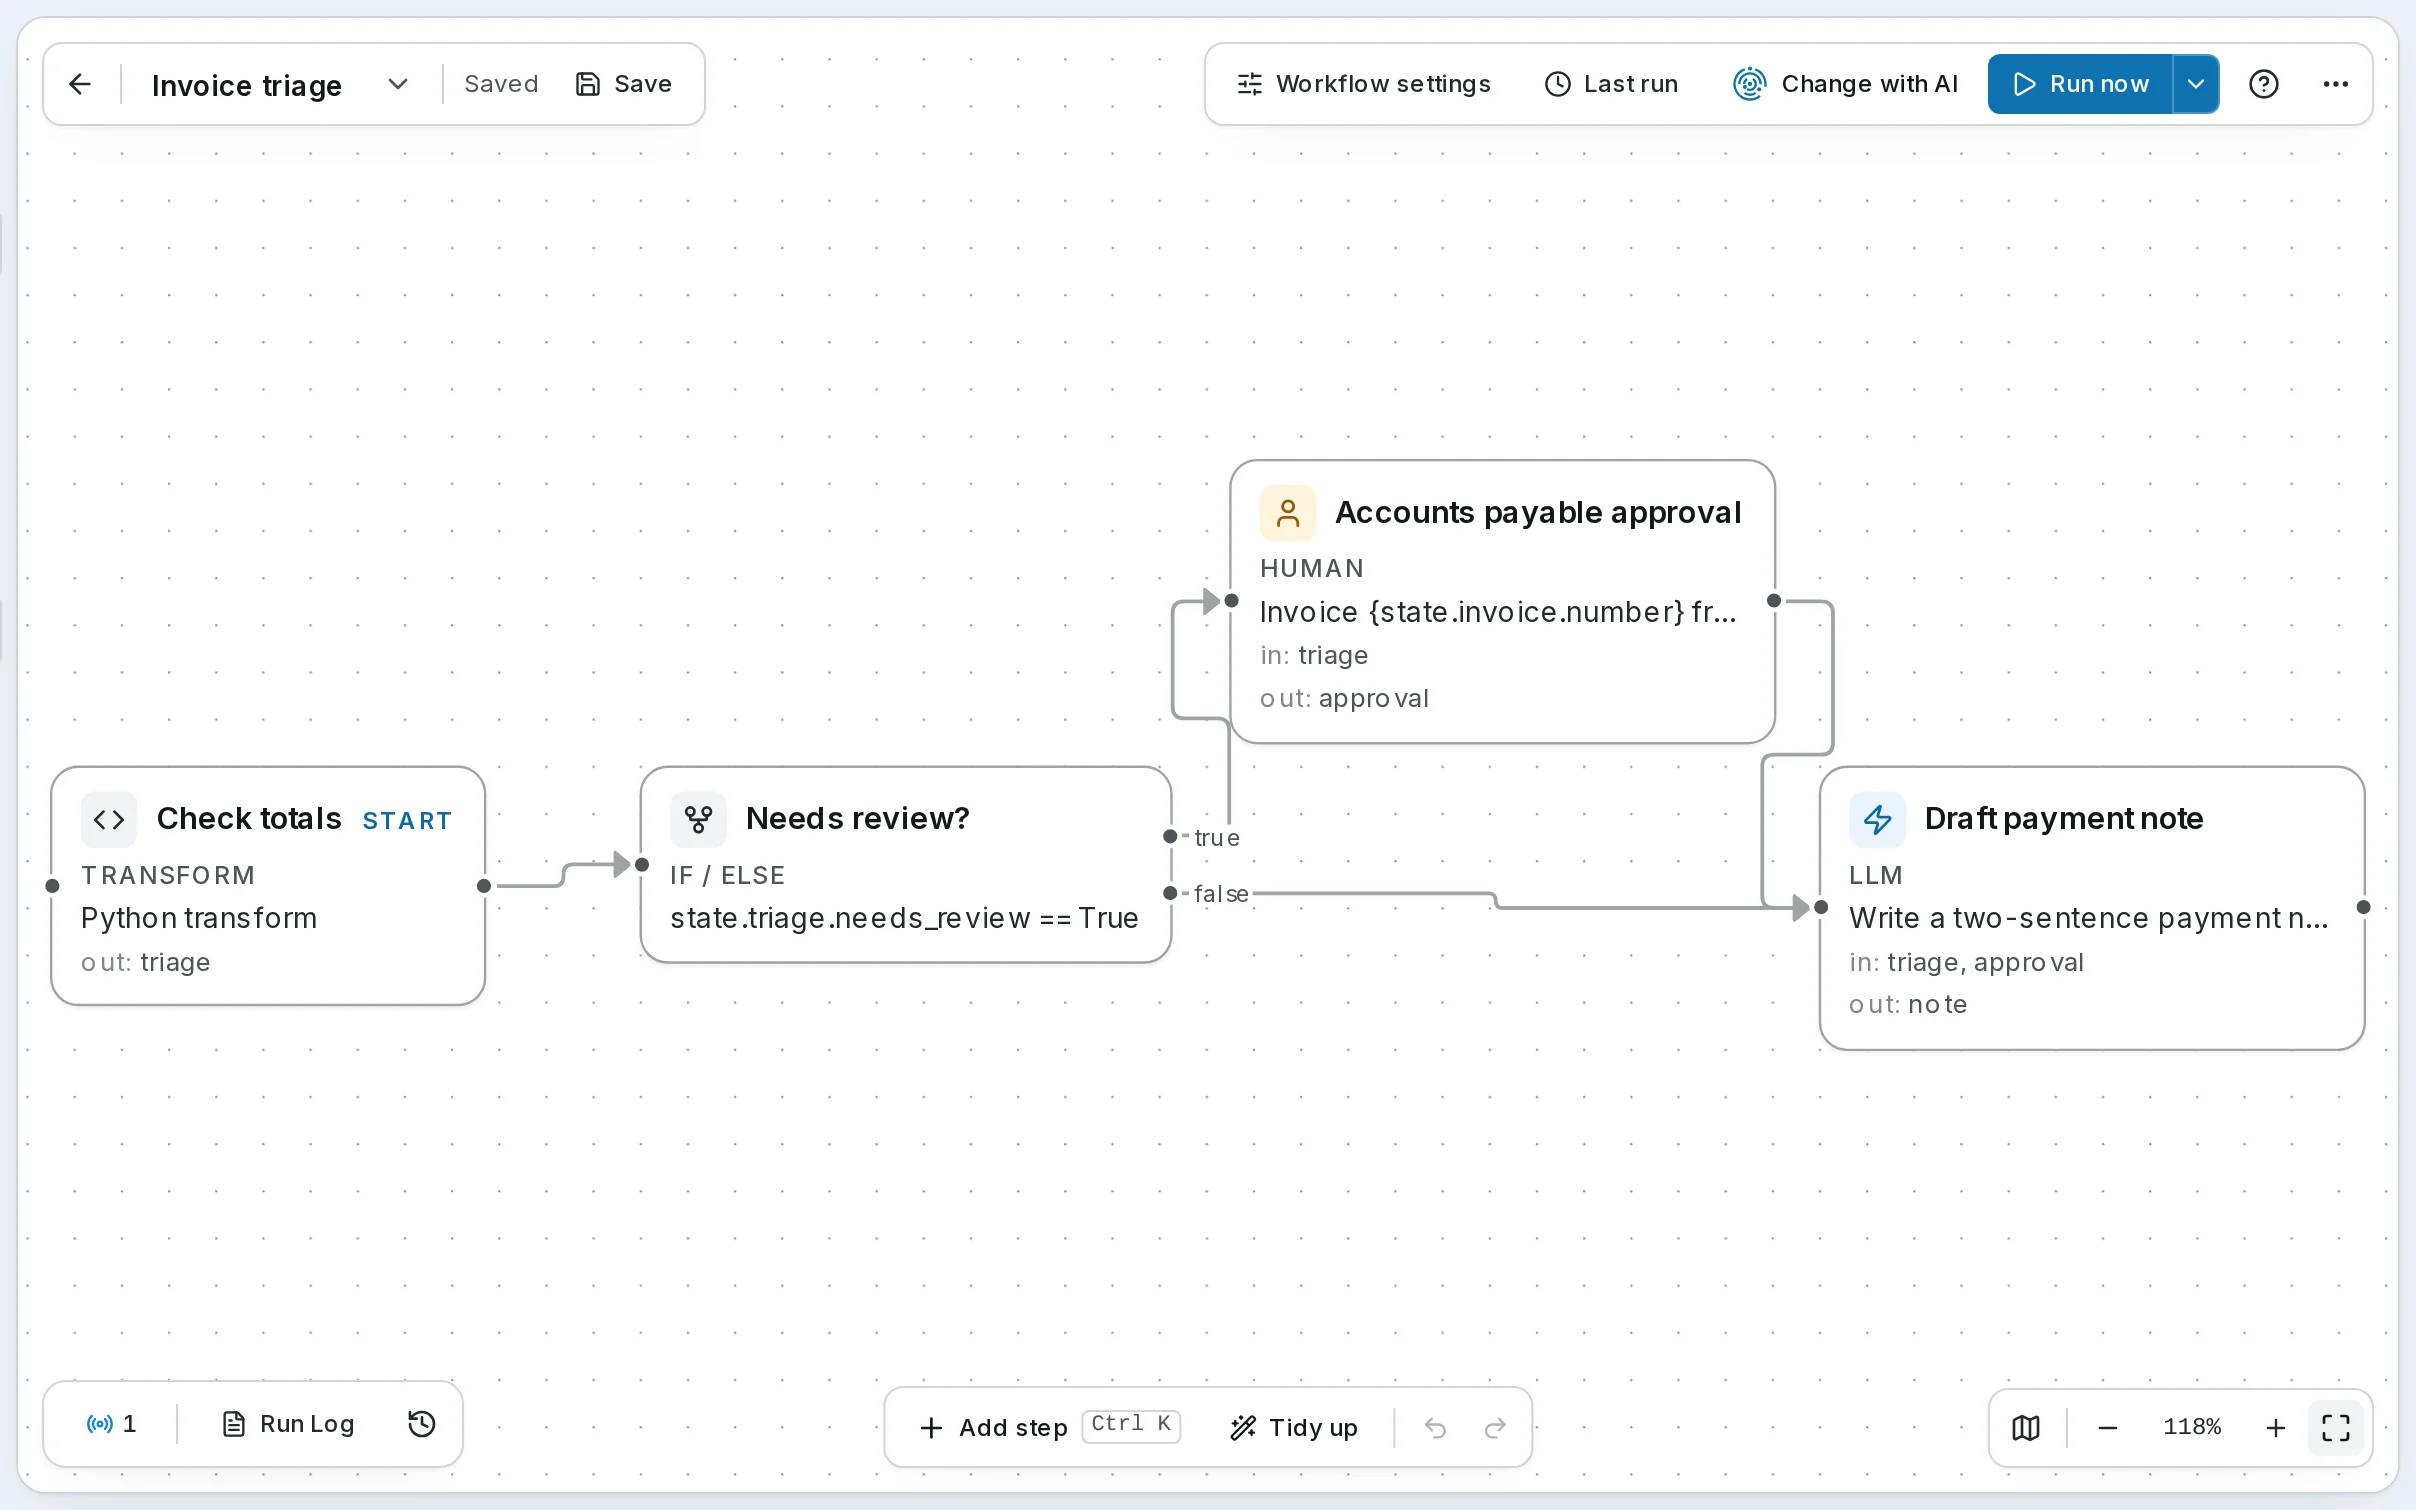Viewport: 2416px width, 1510px height.
Task: Select the Draft payment note node title
Action: (x=2064, y=818)
